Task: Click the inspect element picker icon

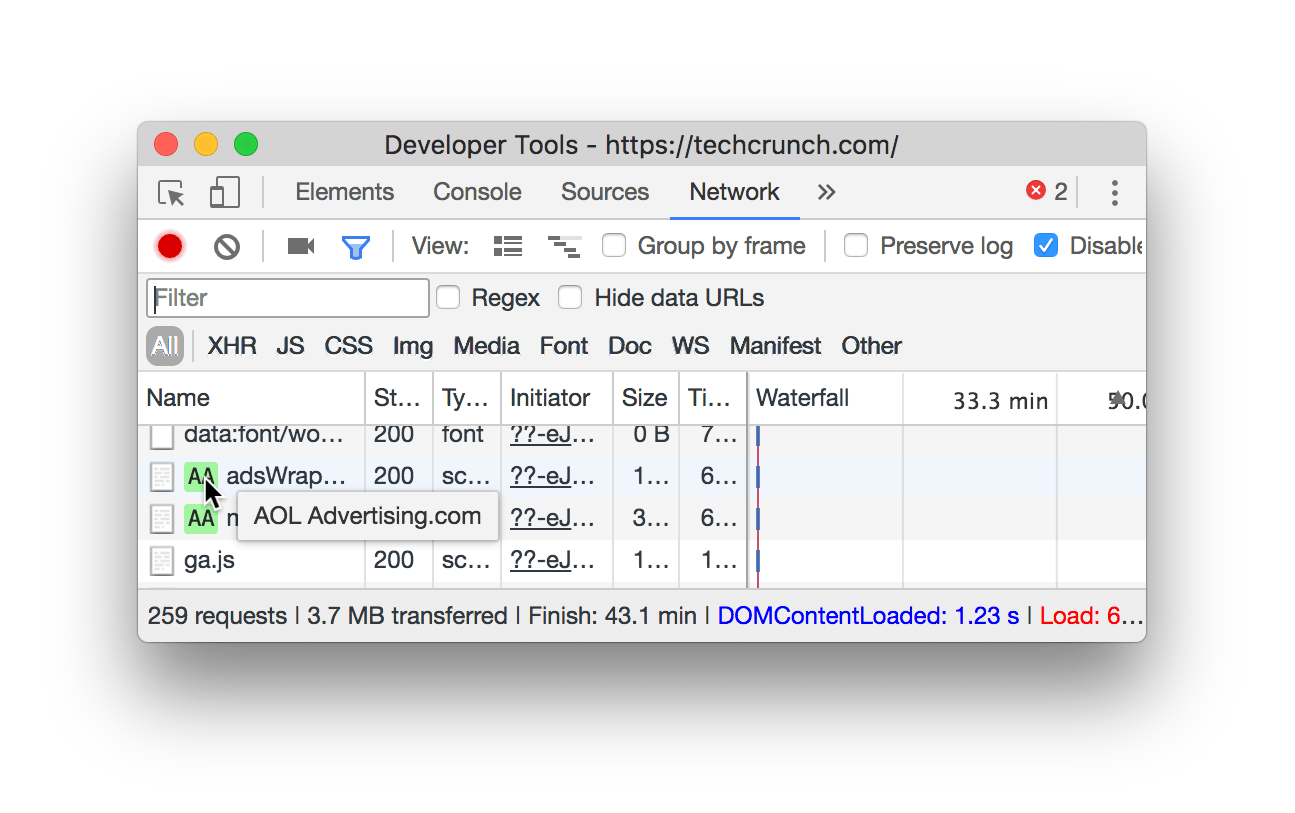Action: coord(172,193)
